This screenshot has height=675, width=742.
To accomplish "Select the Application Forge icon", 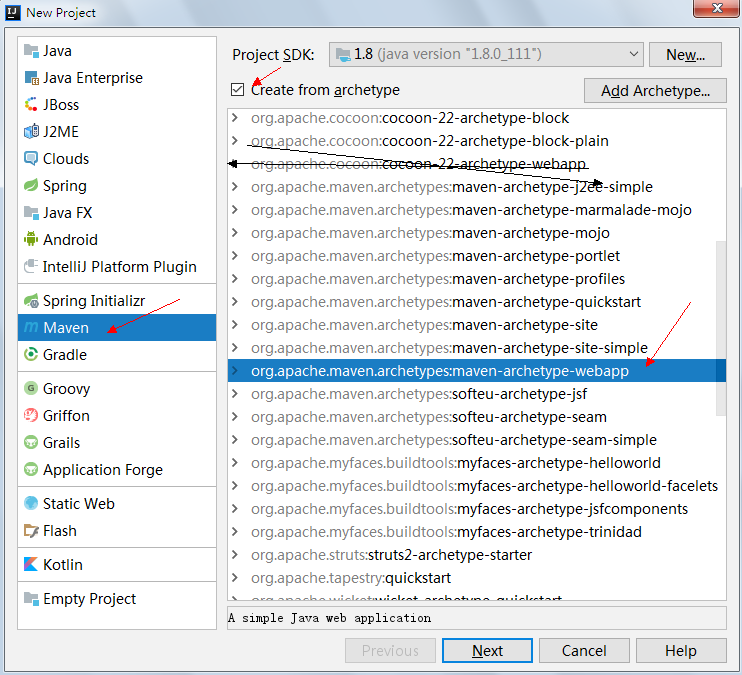I will (x=31, y=470).
